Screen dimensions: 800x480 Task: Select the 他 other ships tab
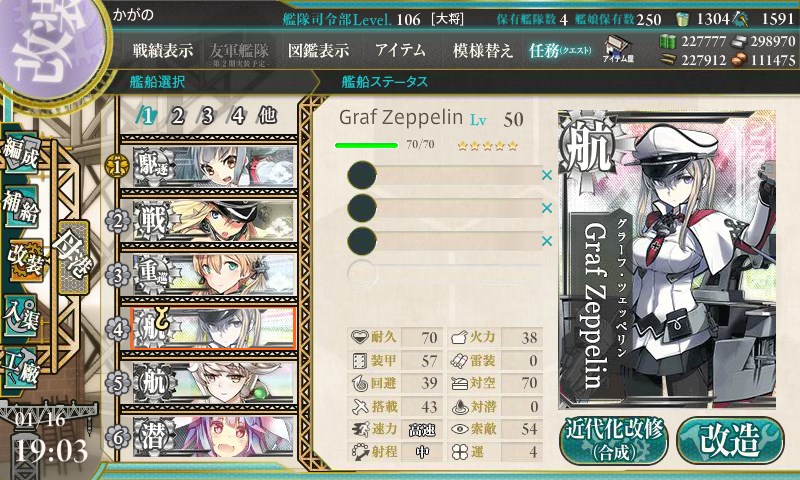pyautogui.click(x=267, y=116)
